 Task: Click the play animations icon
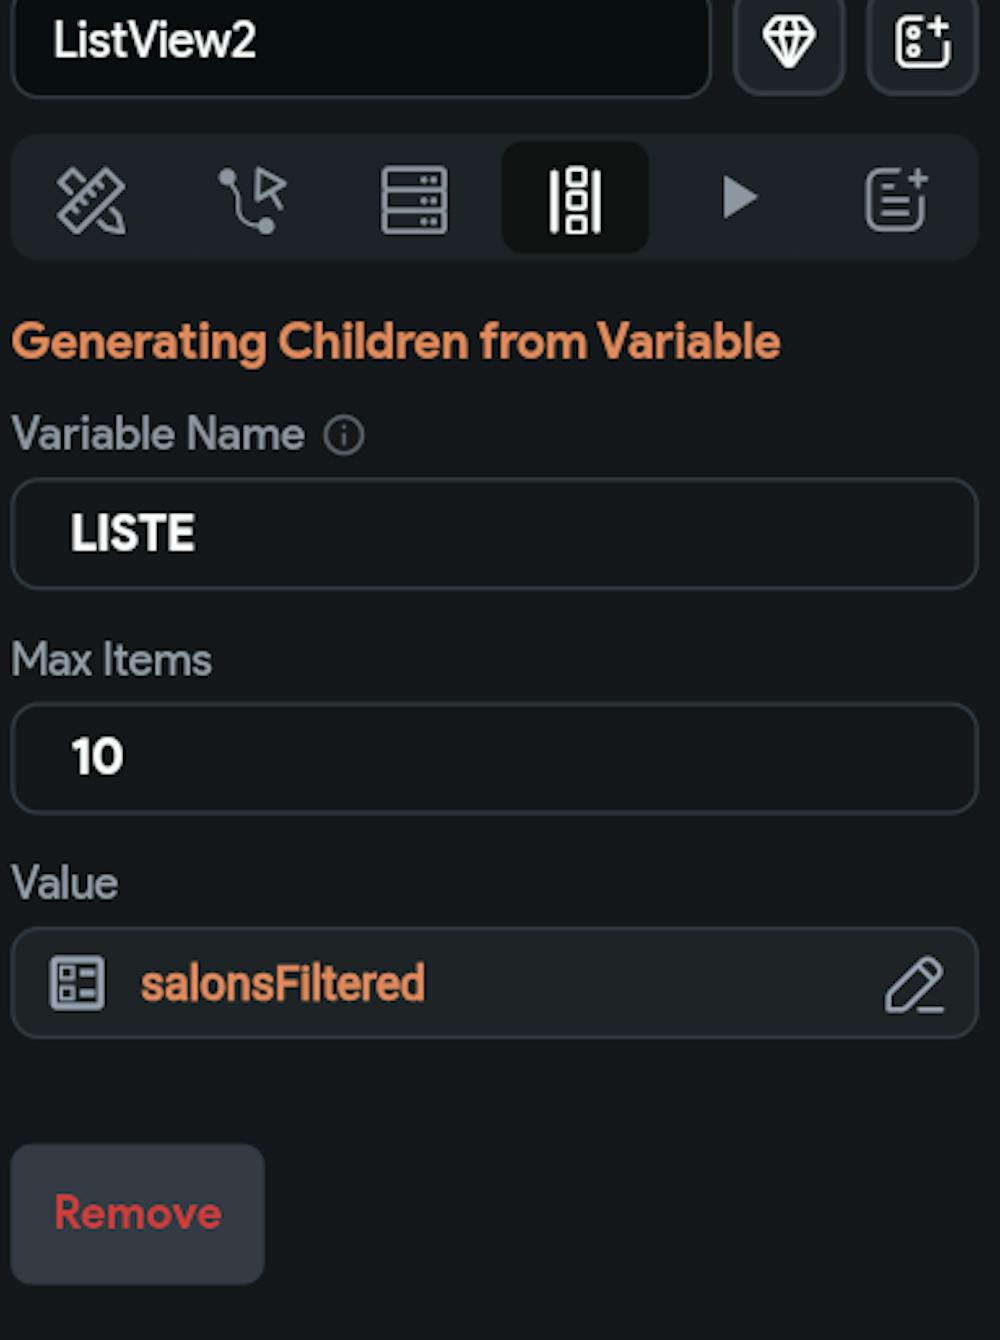click(740, 197)
